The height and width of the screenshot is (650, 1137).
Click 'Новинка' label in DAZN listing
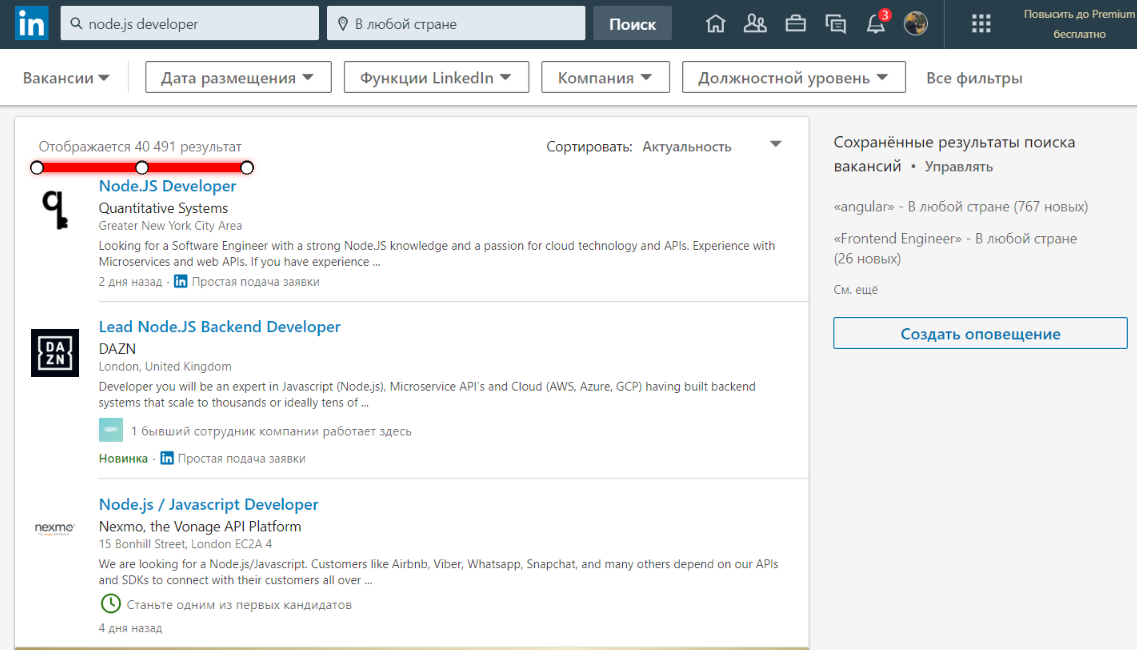(123, 458)
